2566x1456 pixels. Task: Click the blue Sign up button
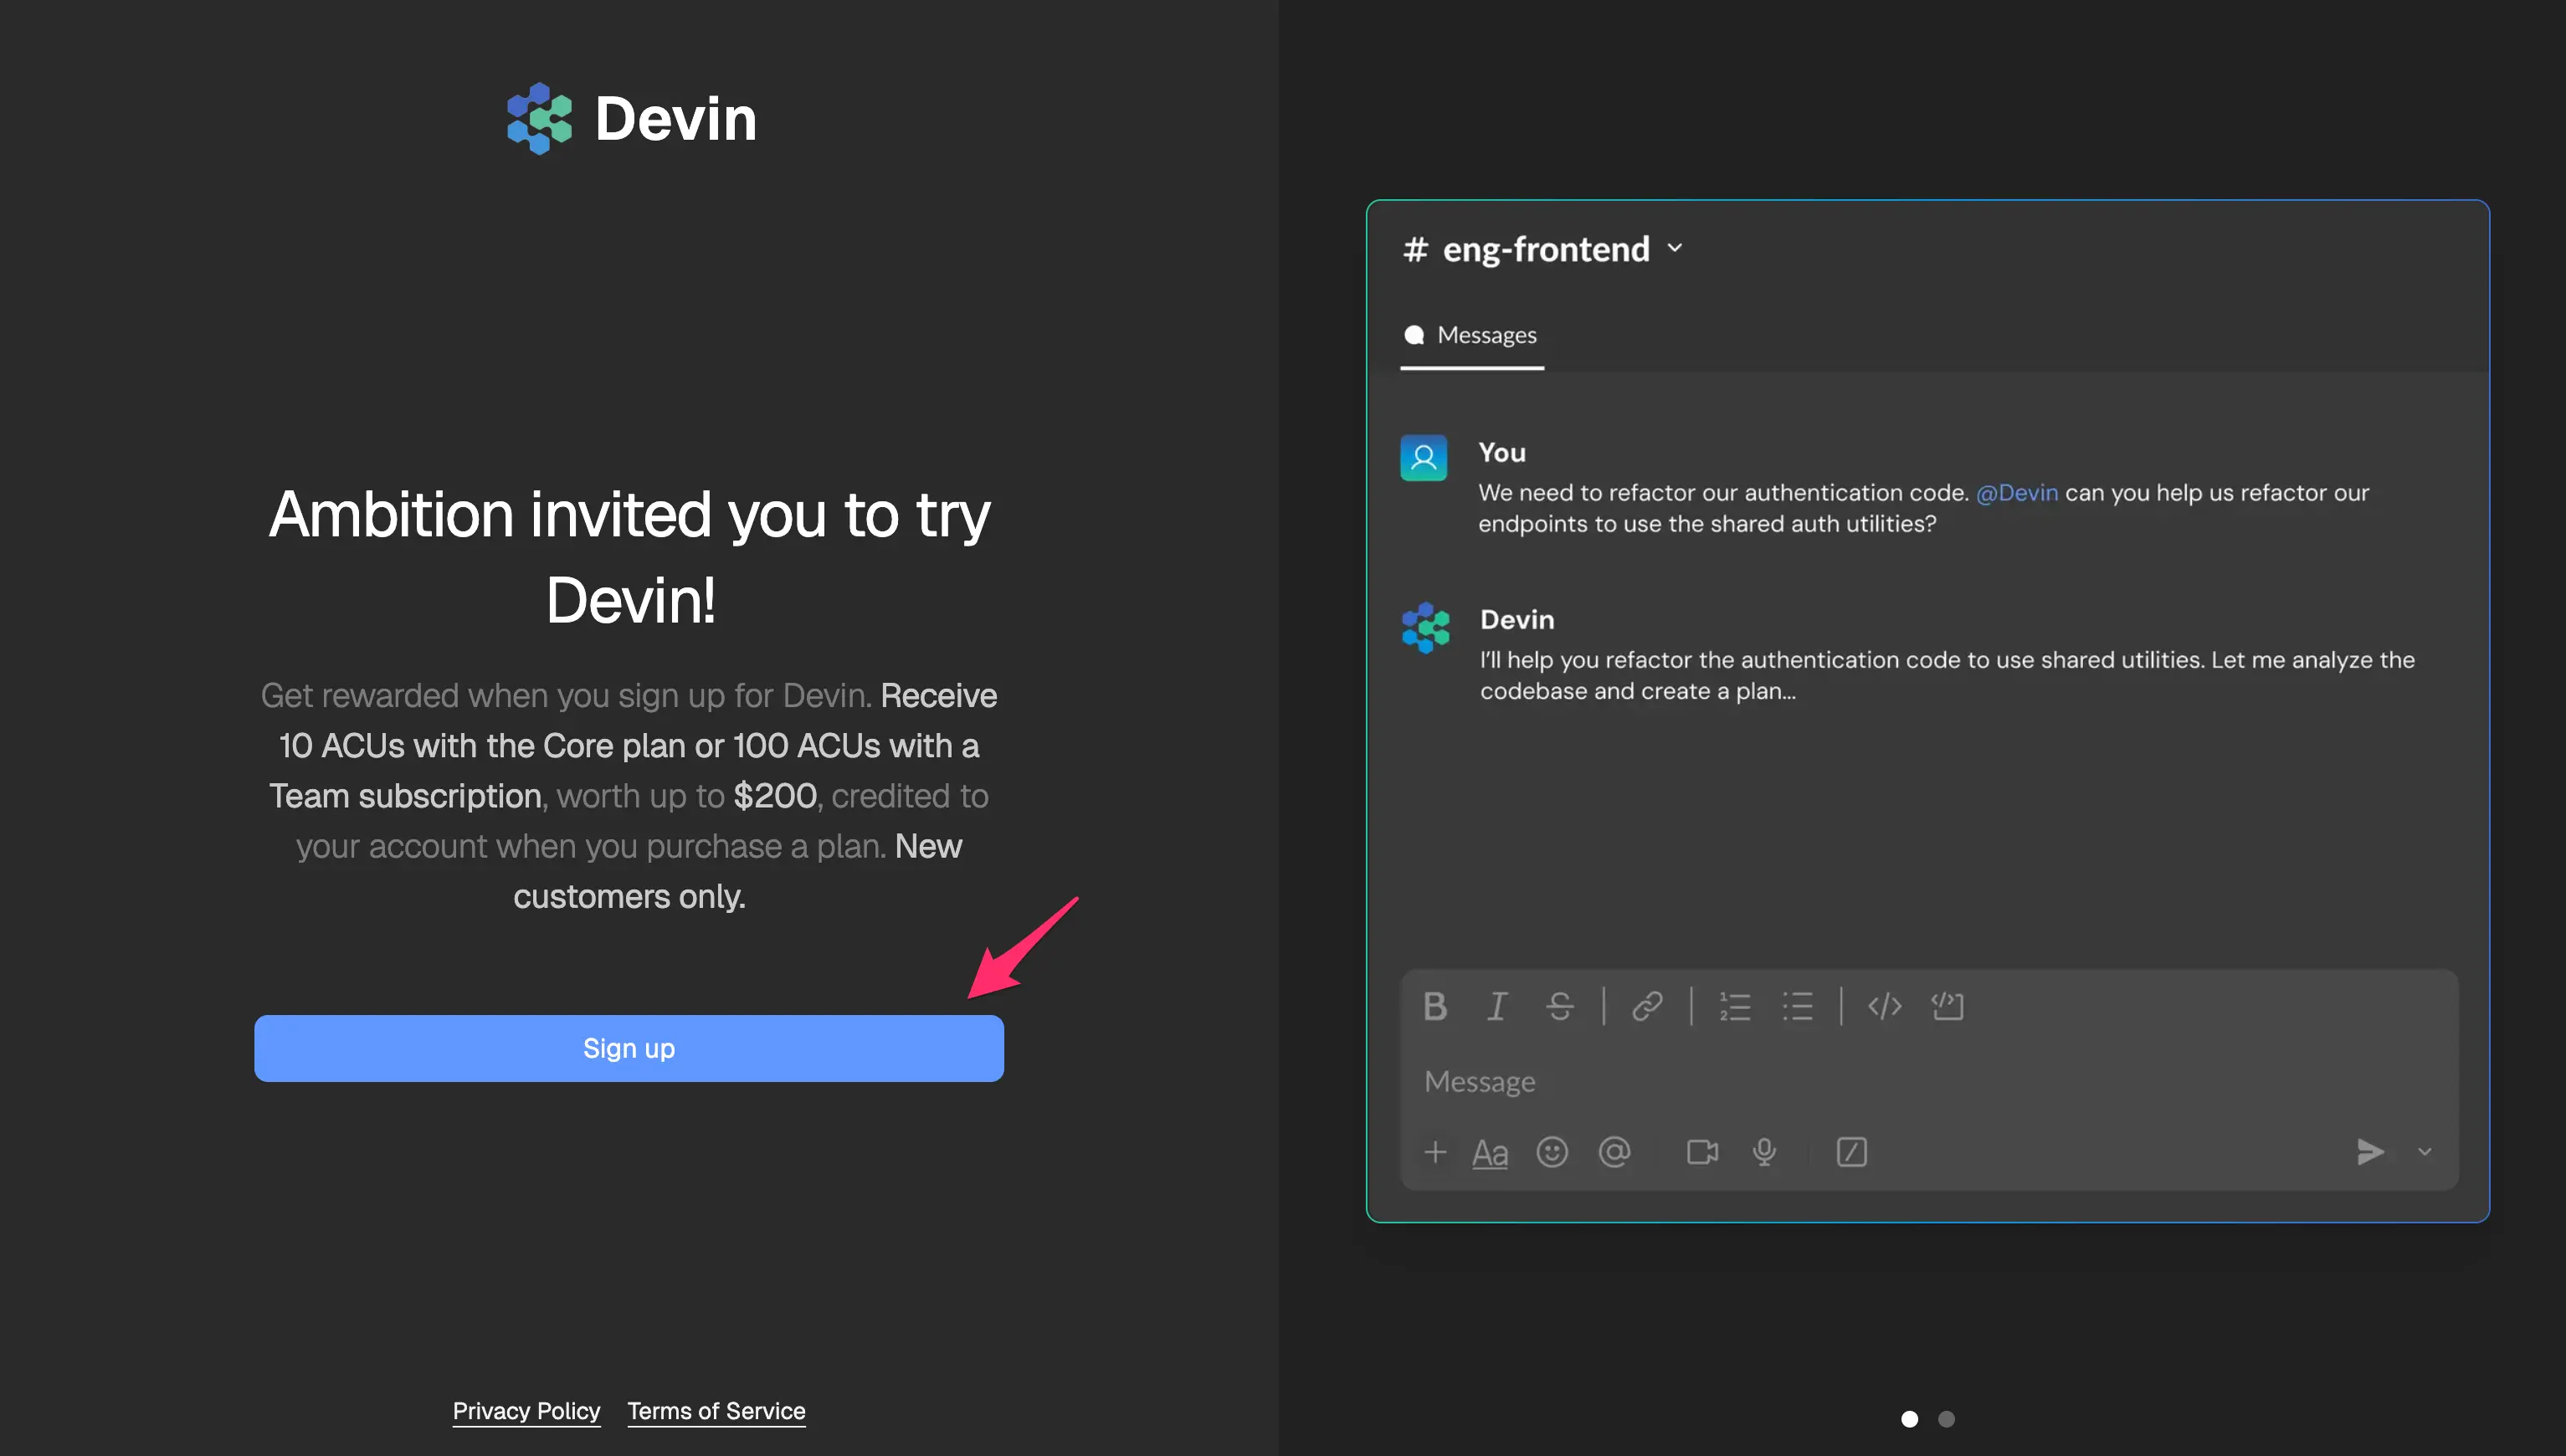pos(629,1048)
